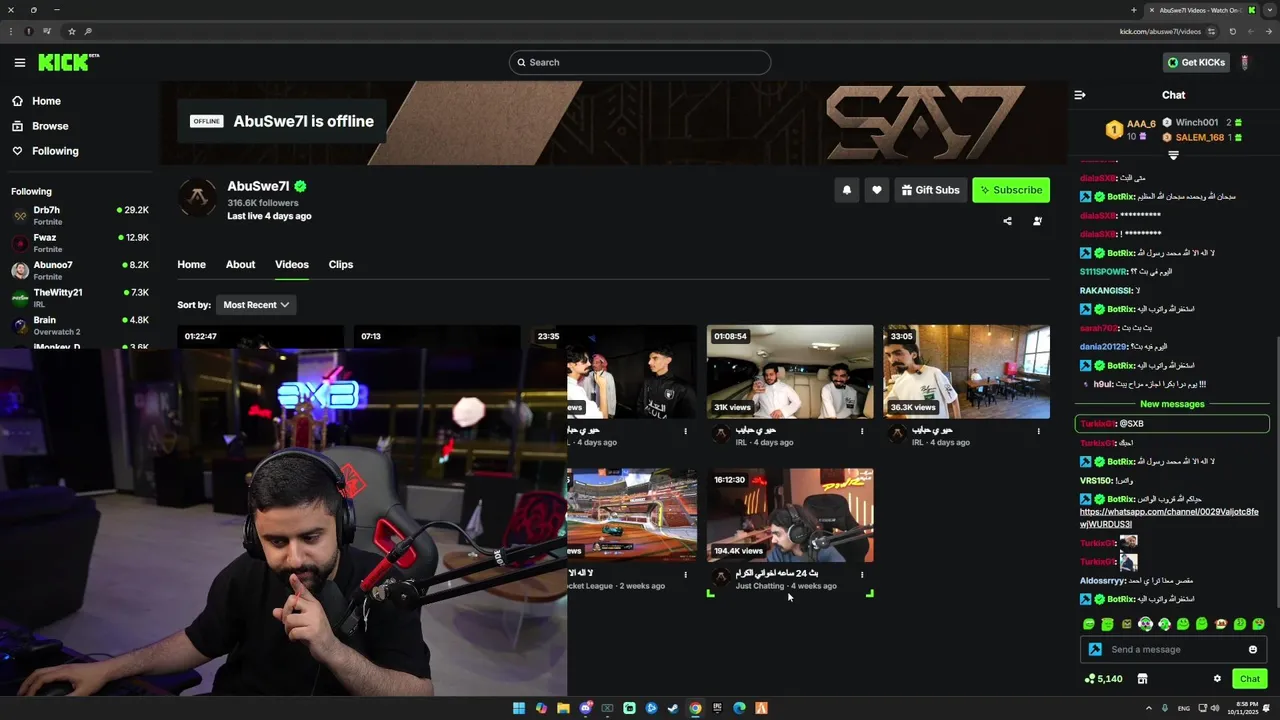Select the headphones emote in quick emotes
Image resolution: width=1280 pixels, height=720 pixels.
click(1145, 624)
